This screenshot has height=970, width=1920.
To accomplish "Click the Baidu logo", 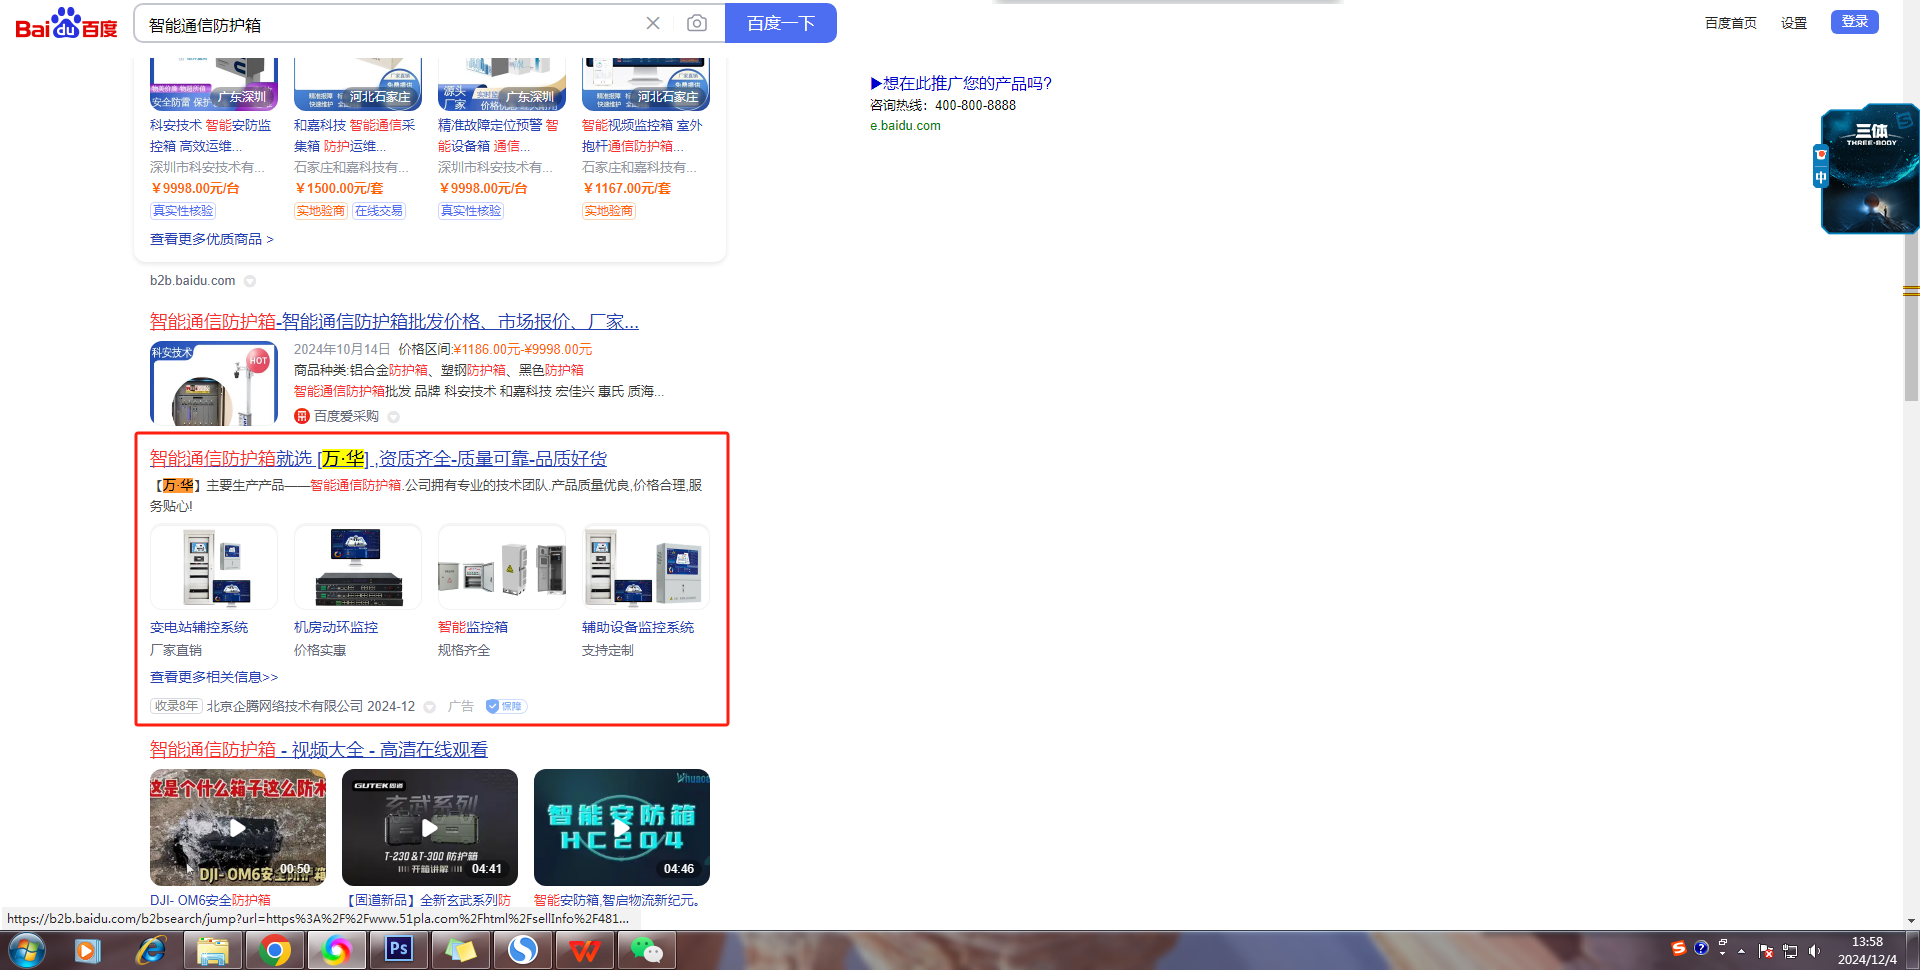I will 66,23.
